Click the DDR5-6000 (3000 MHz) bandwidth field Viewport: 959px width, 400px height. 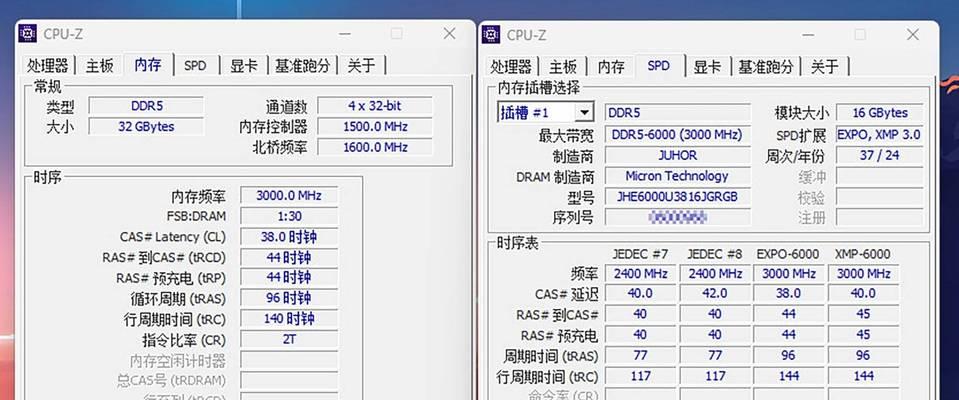tap(677, 135)
